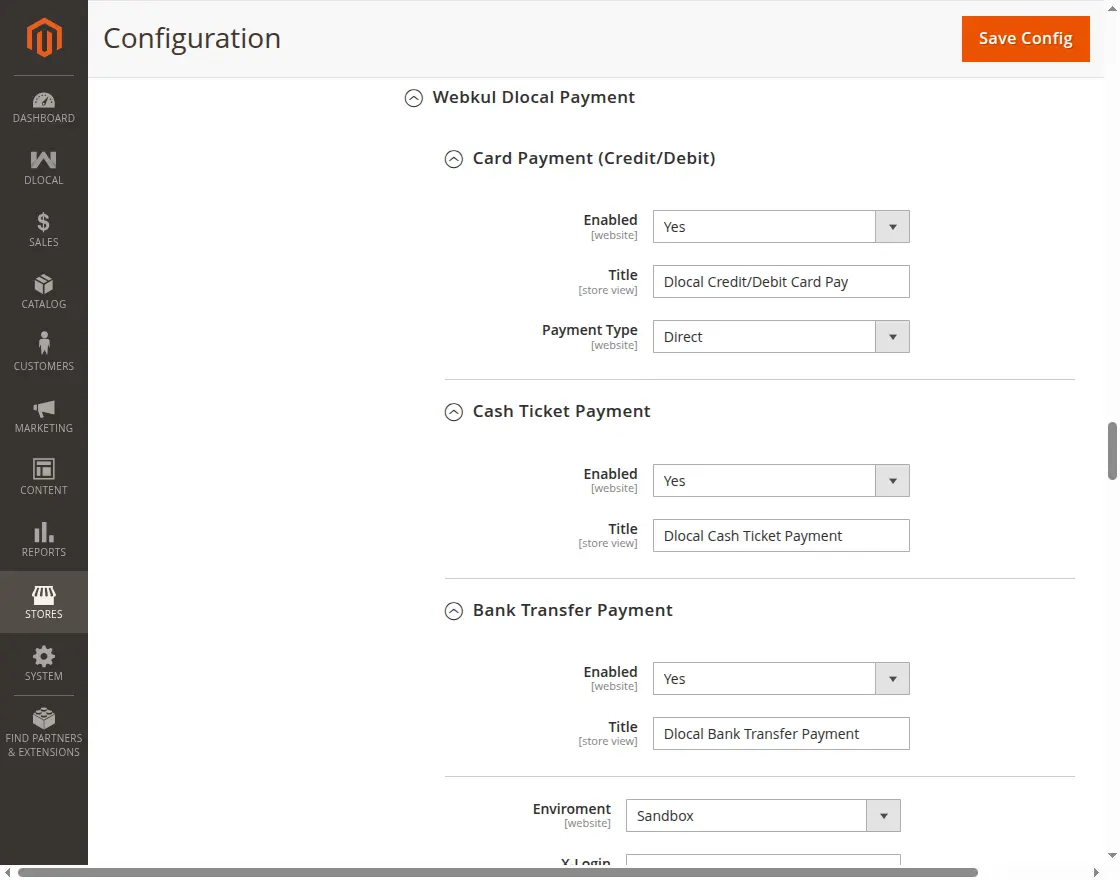
Task: Click the Save Config button
Action: (1025, 39)
